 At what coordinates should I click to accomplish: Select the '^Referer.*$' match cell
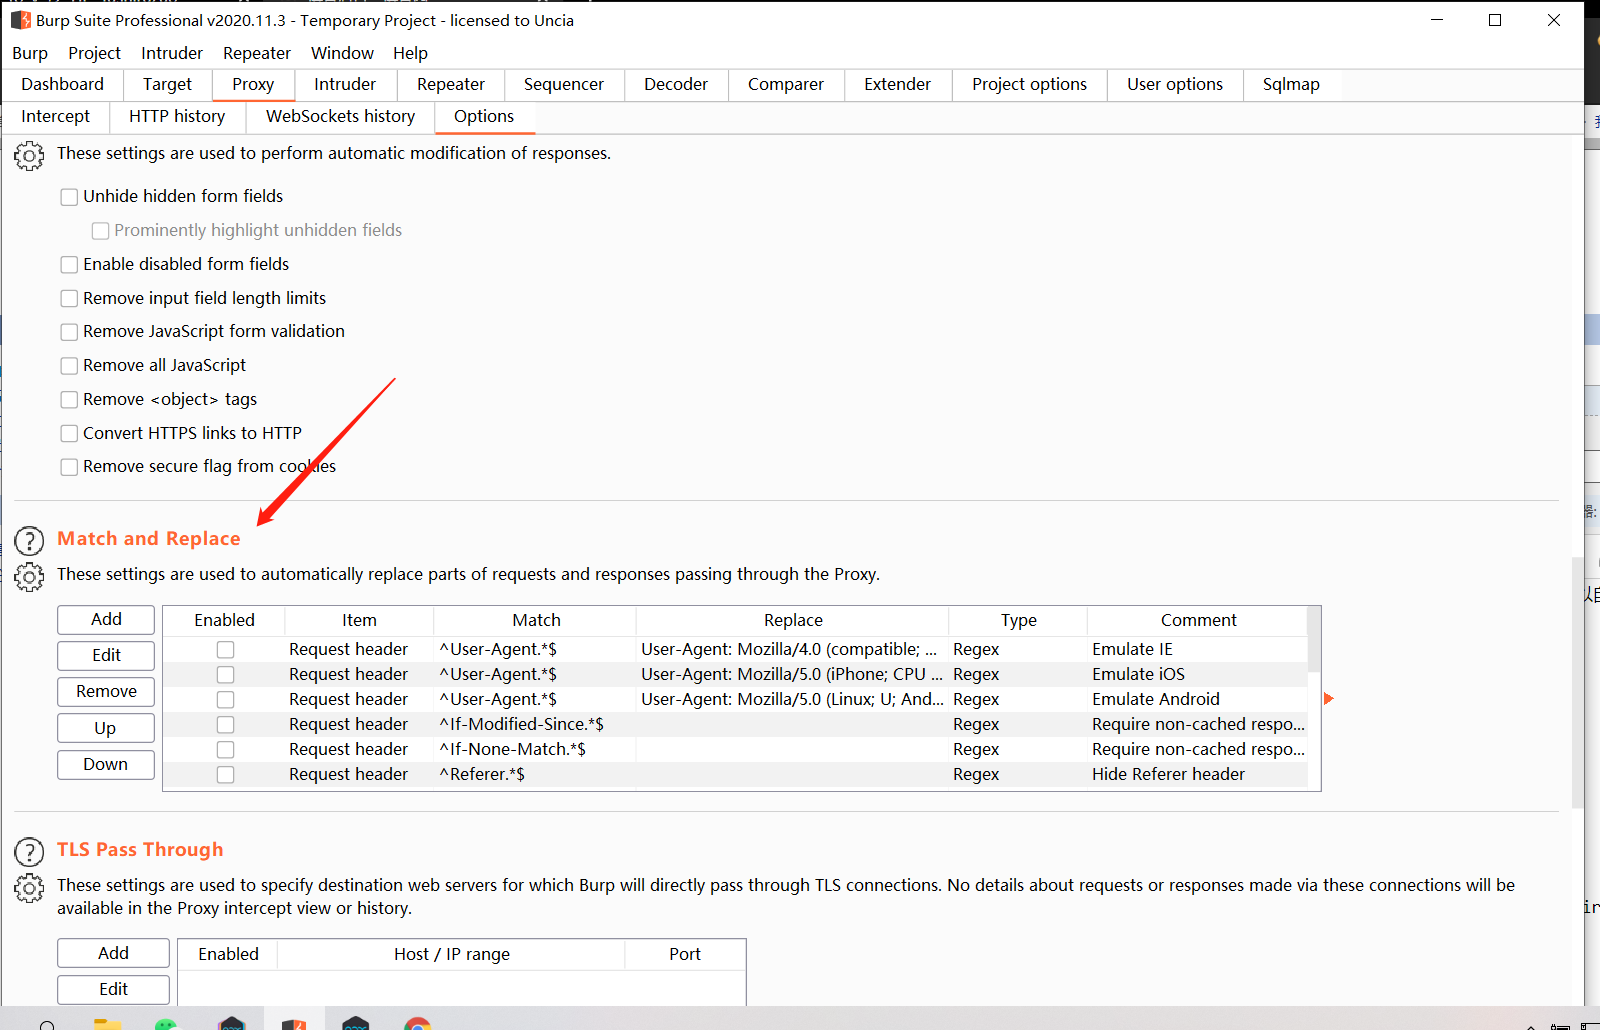535,775
